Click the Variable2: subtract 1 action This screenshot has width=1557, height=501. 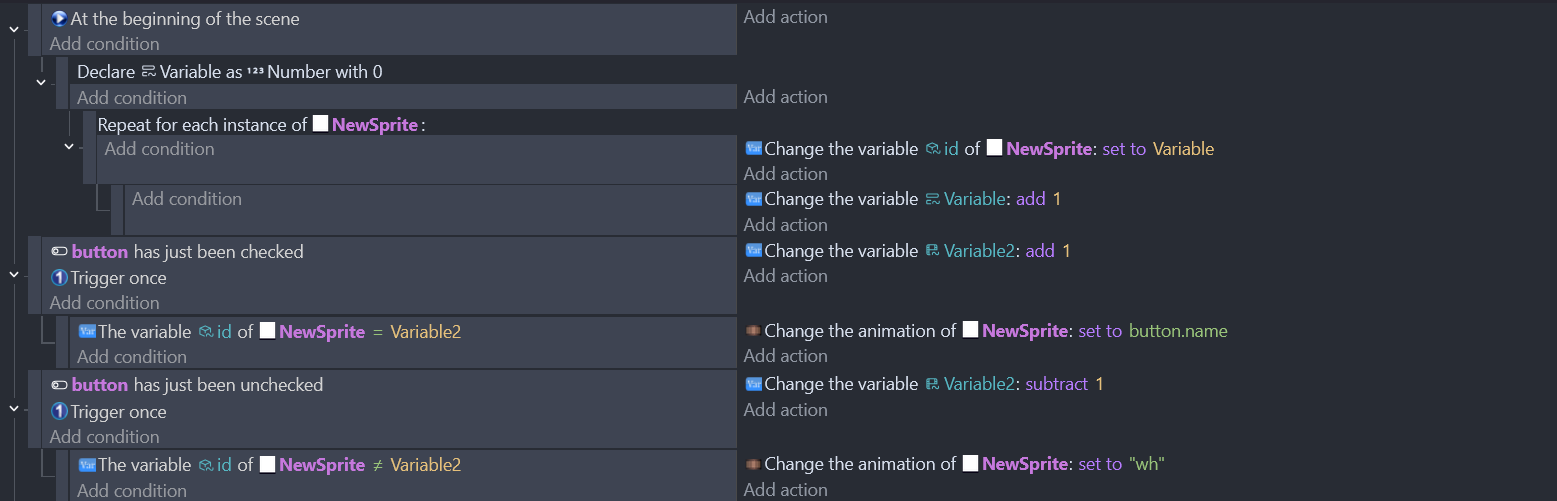click(924, 384)
